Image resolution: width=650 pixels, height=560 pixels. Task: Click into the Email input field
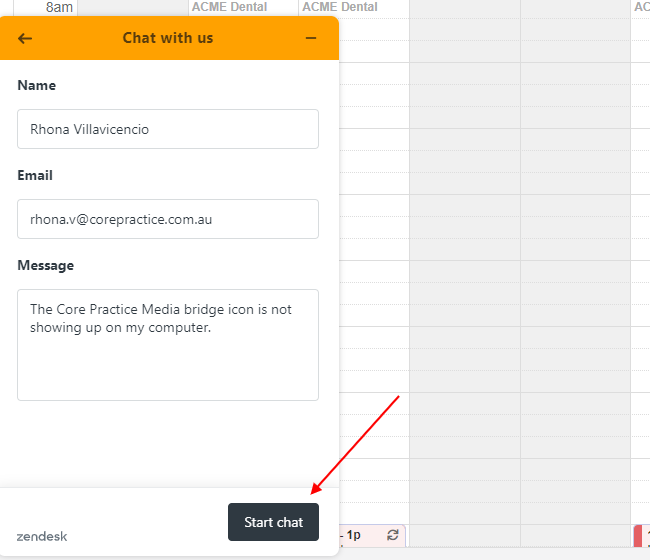click(x=168, y=219)
